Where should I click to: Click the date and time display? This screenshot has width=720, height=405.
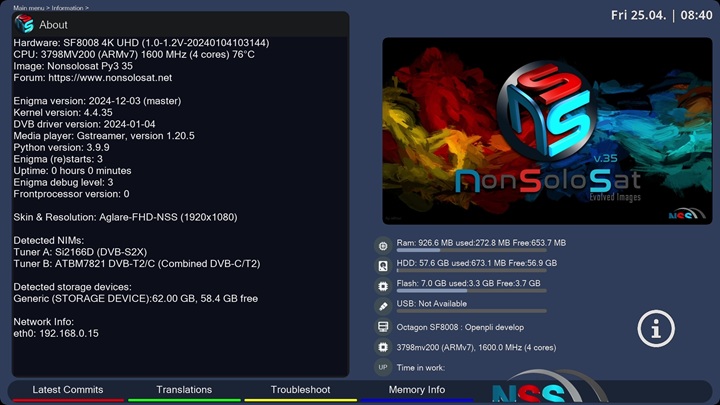point(661,15)
